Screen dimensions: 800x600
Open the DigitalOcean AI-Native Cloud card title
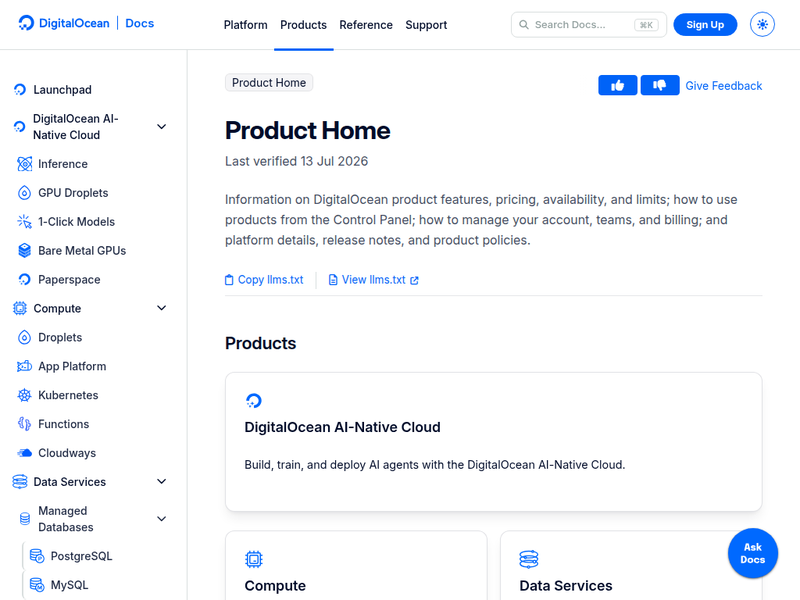(342, 427)
